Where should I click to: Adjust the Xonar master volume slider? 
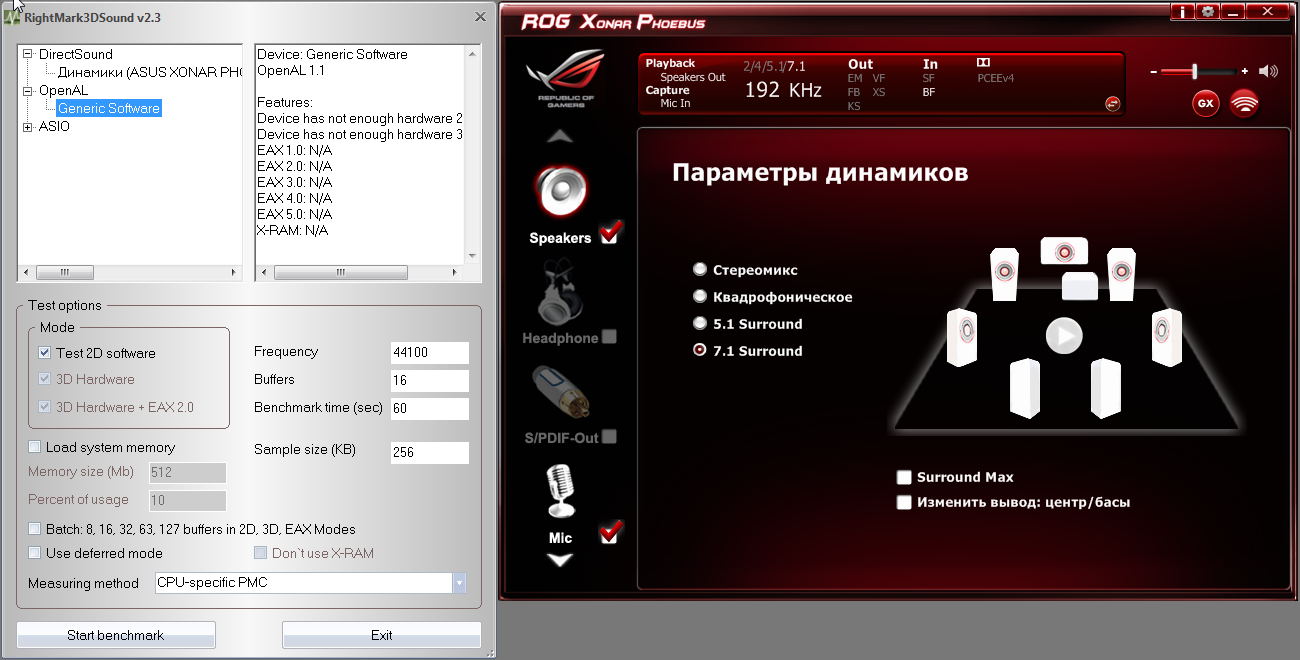tap(1194, 71)
